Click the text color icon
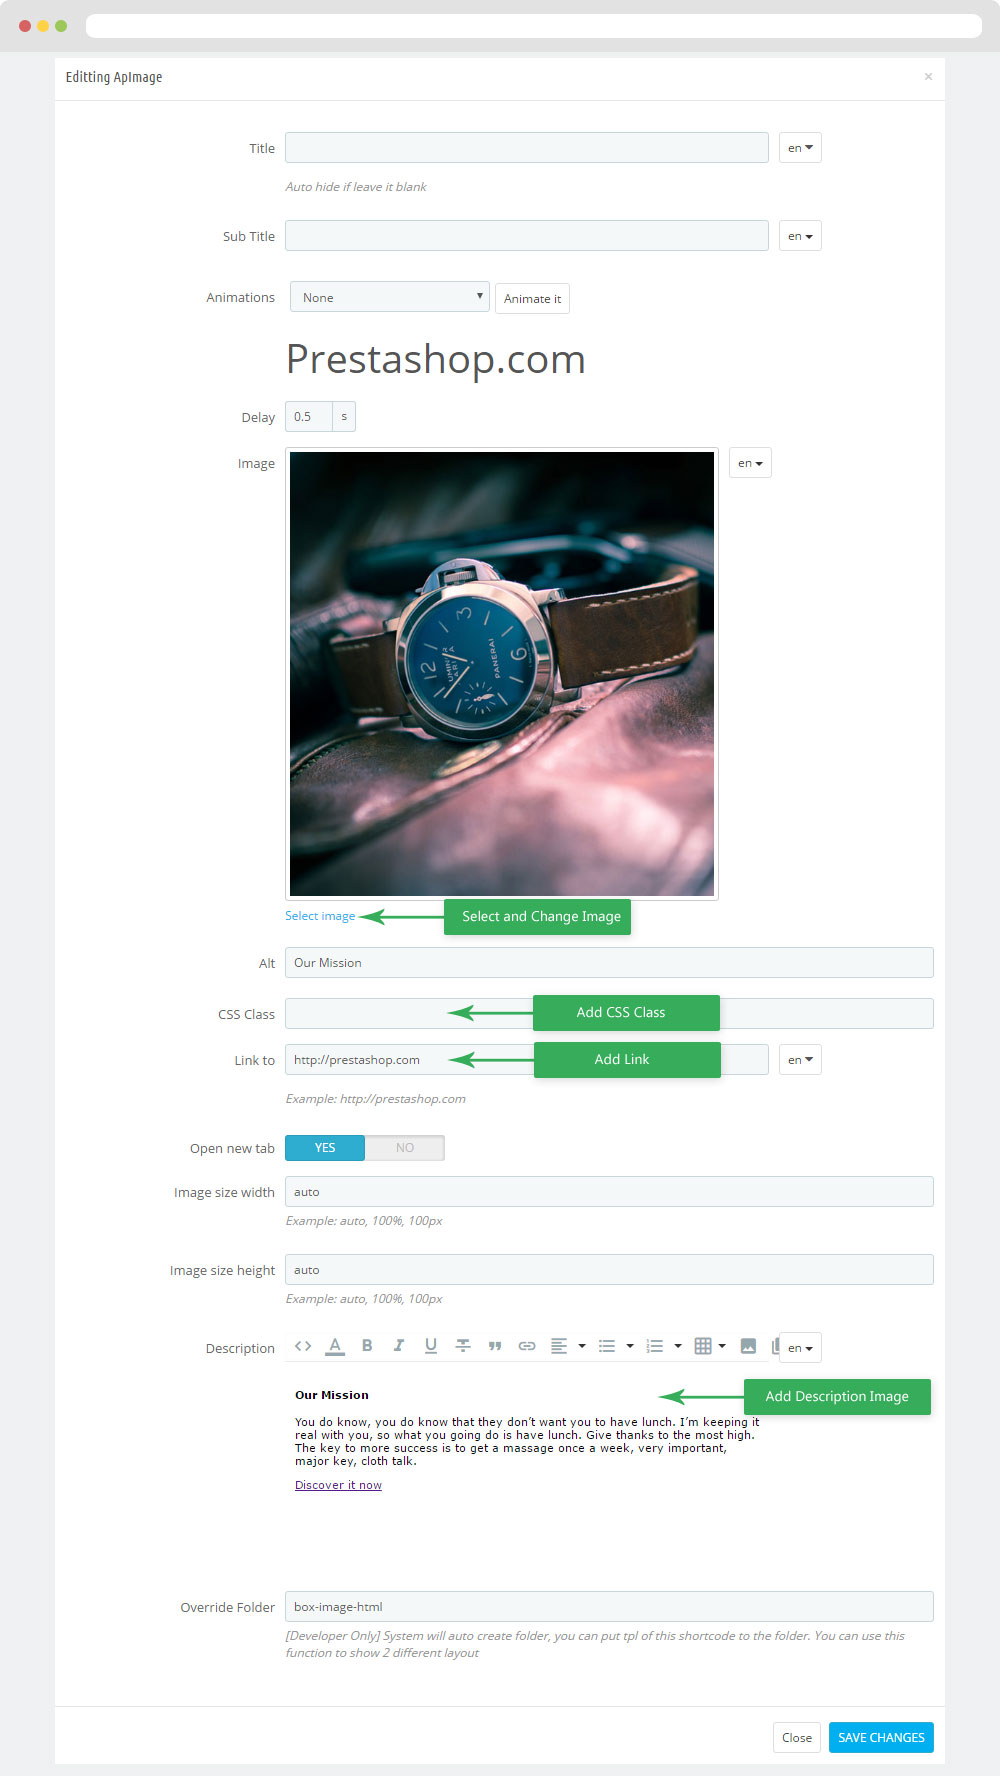The width and height of the screenshot is (1000, 1776). (x=335, y=1346)
